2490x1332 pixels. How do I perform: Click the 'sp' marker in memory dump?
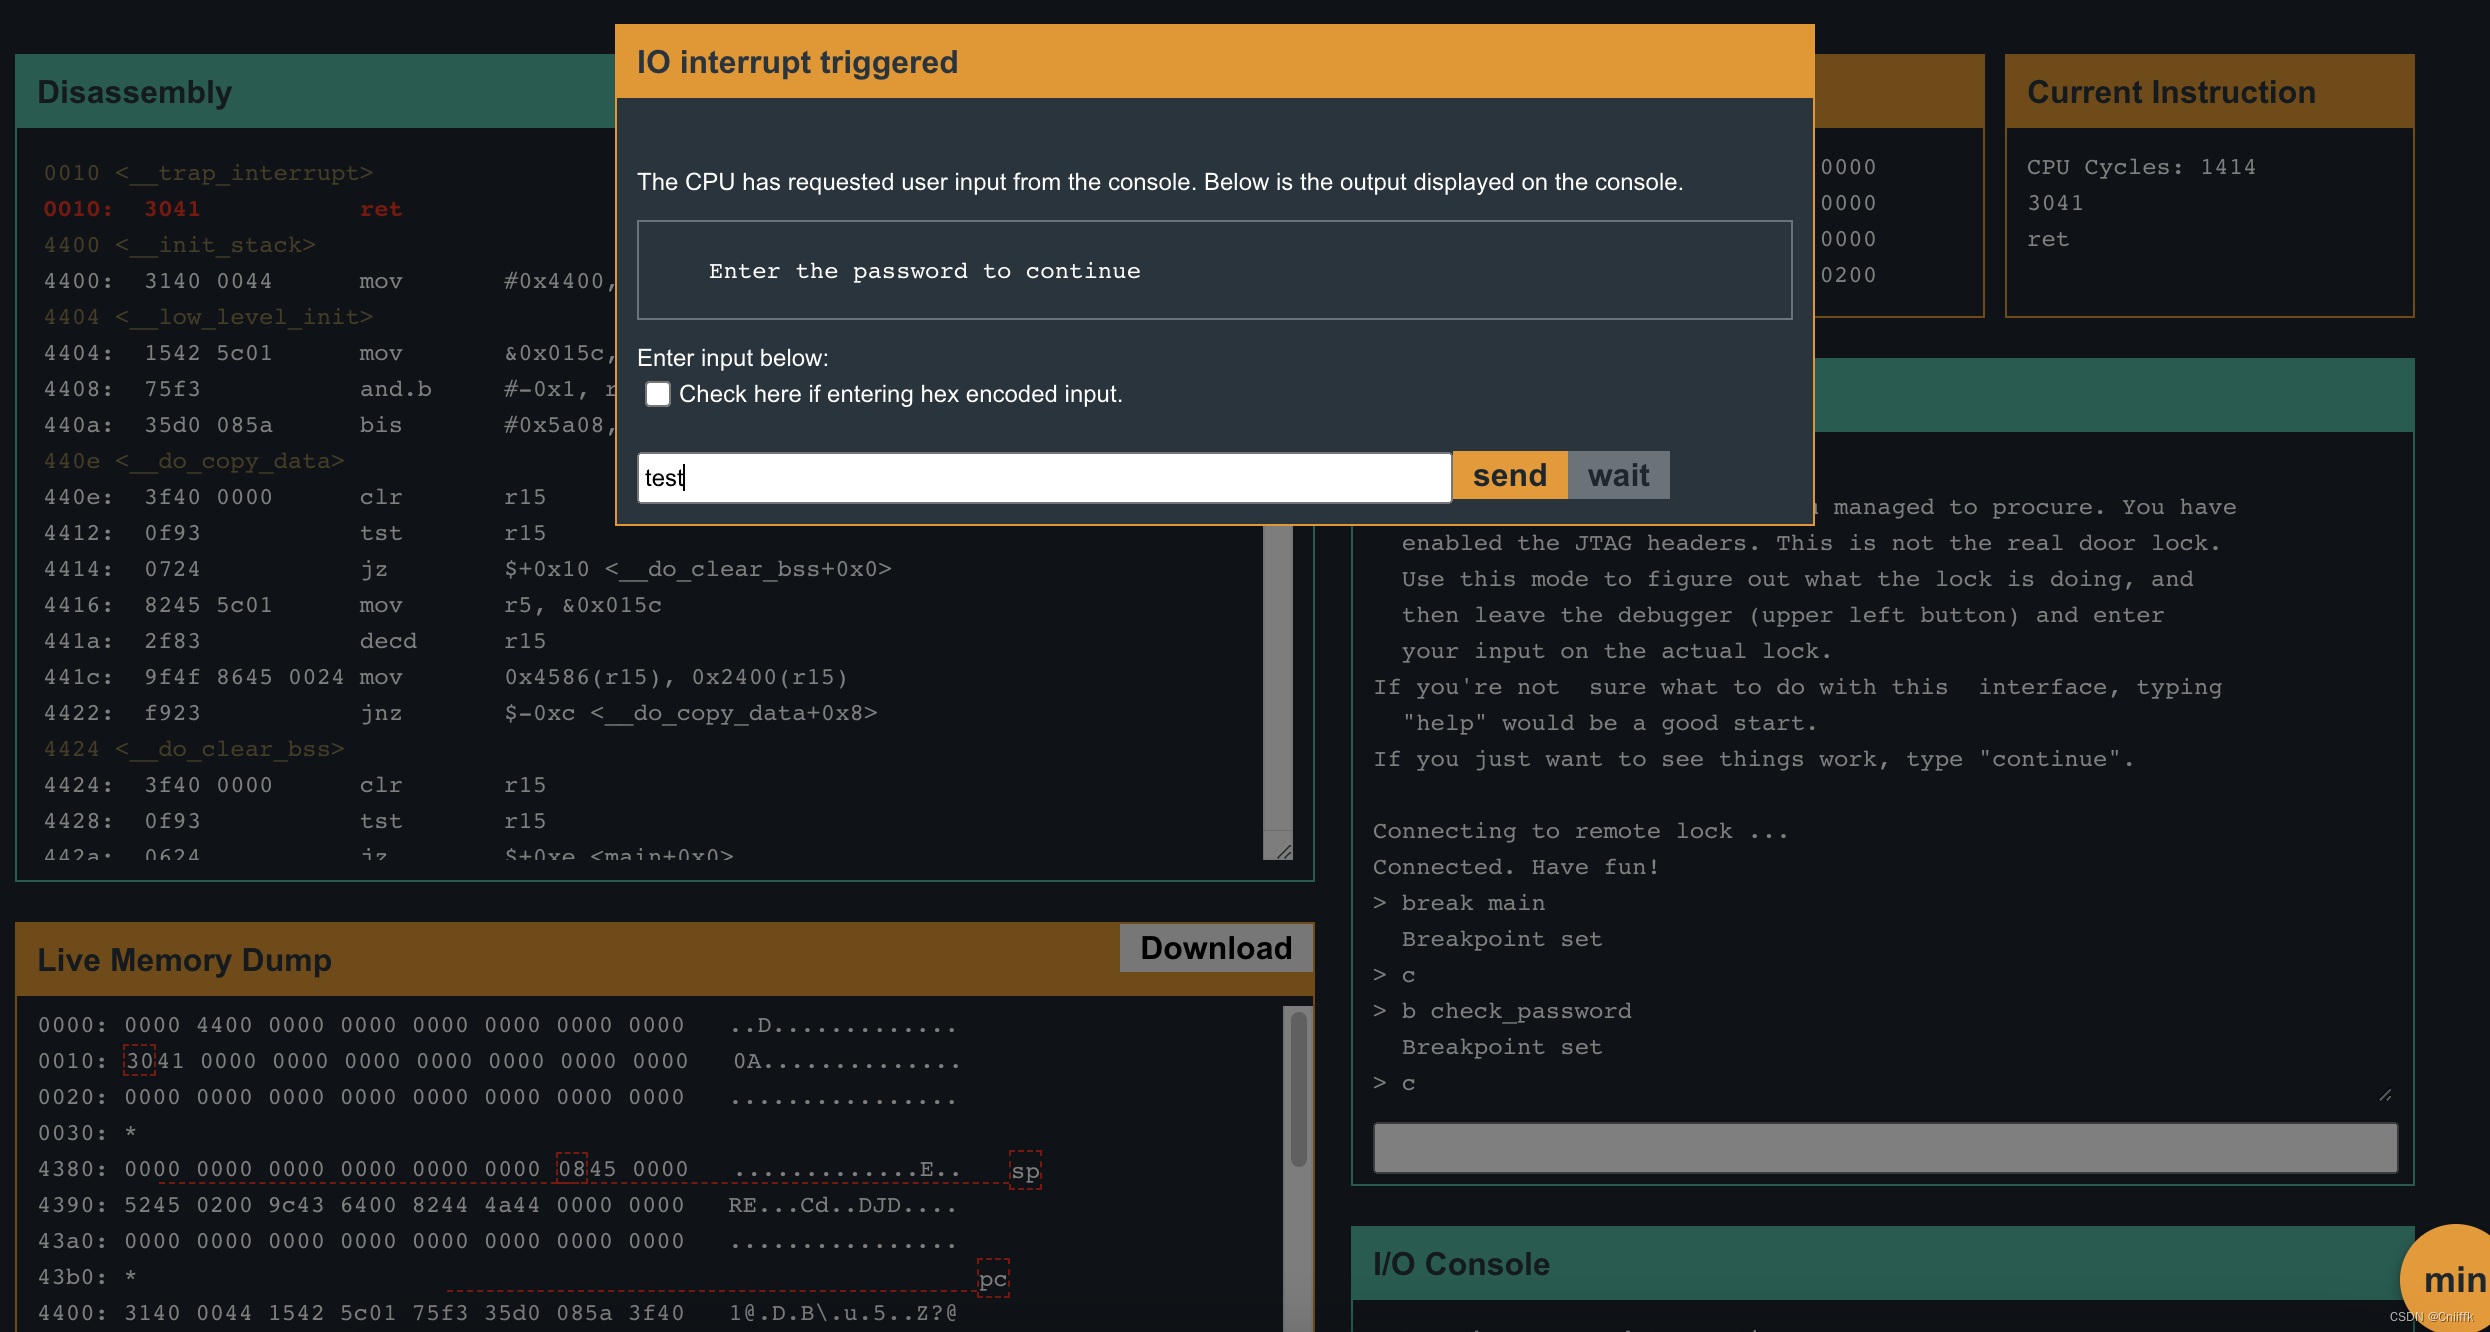point(1025,1171)
